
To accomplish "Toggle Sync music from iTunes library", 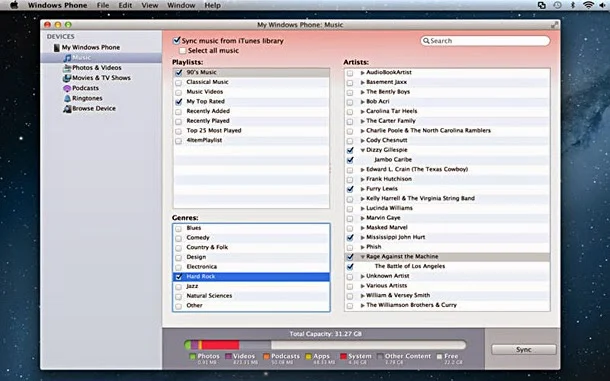I will click(177, 40).
